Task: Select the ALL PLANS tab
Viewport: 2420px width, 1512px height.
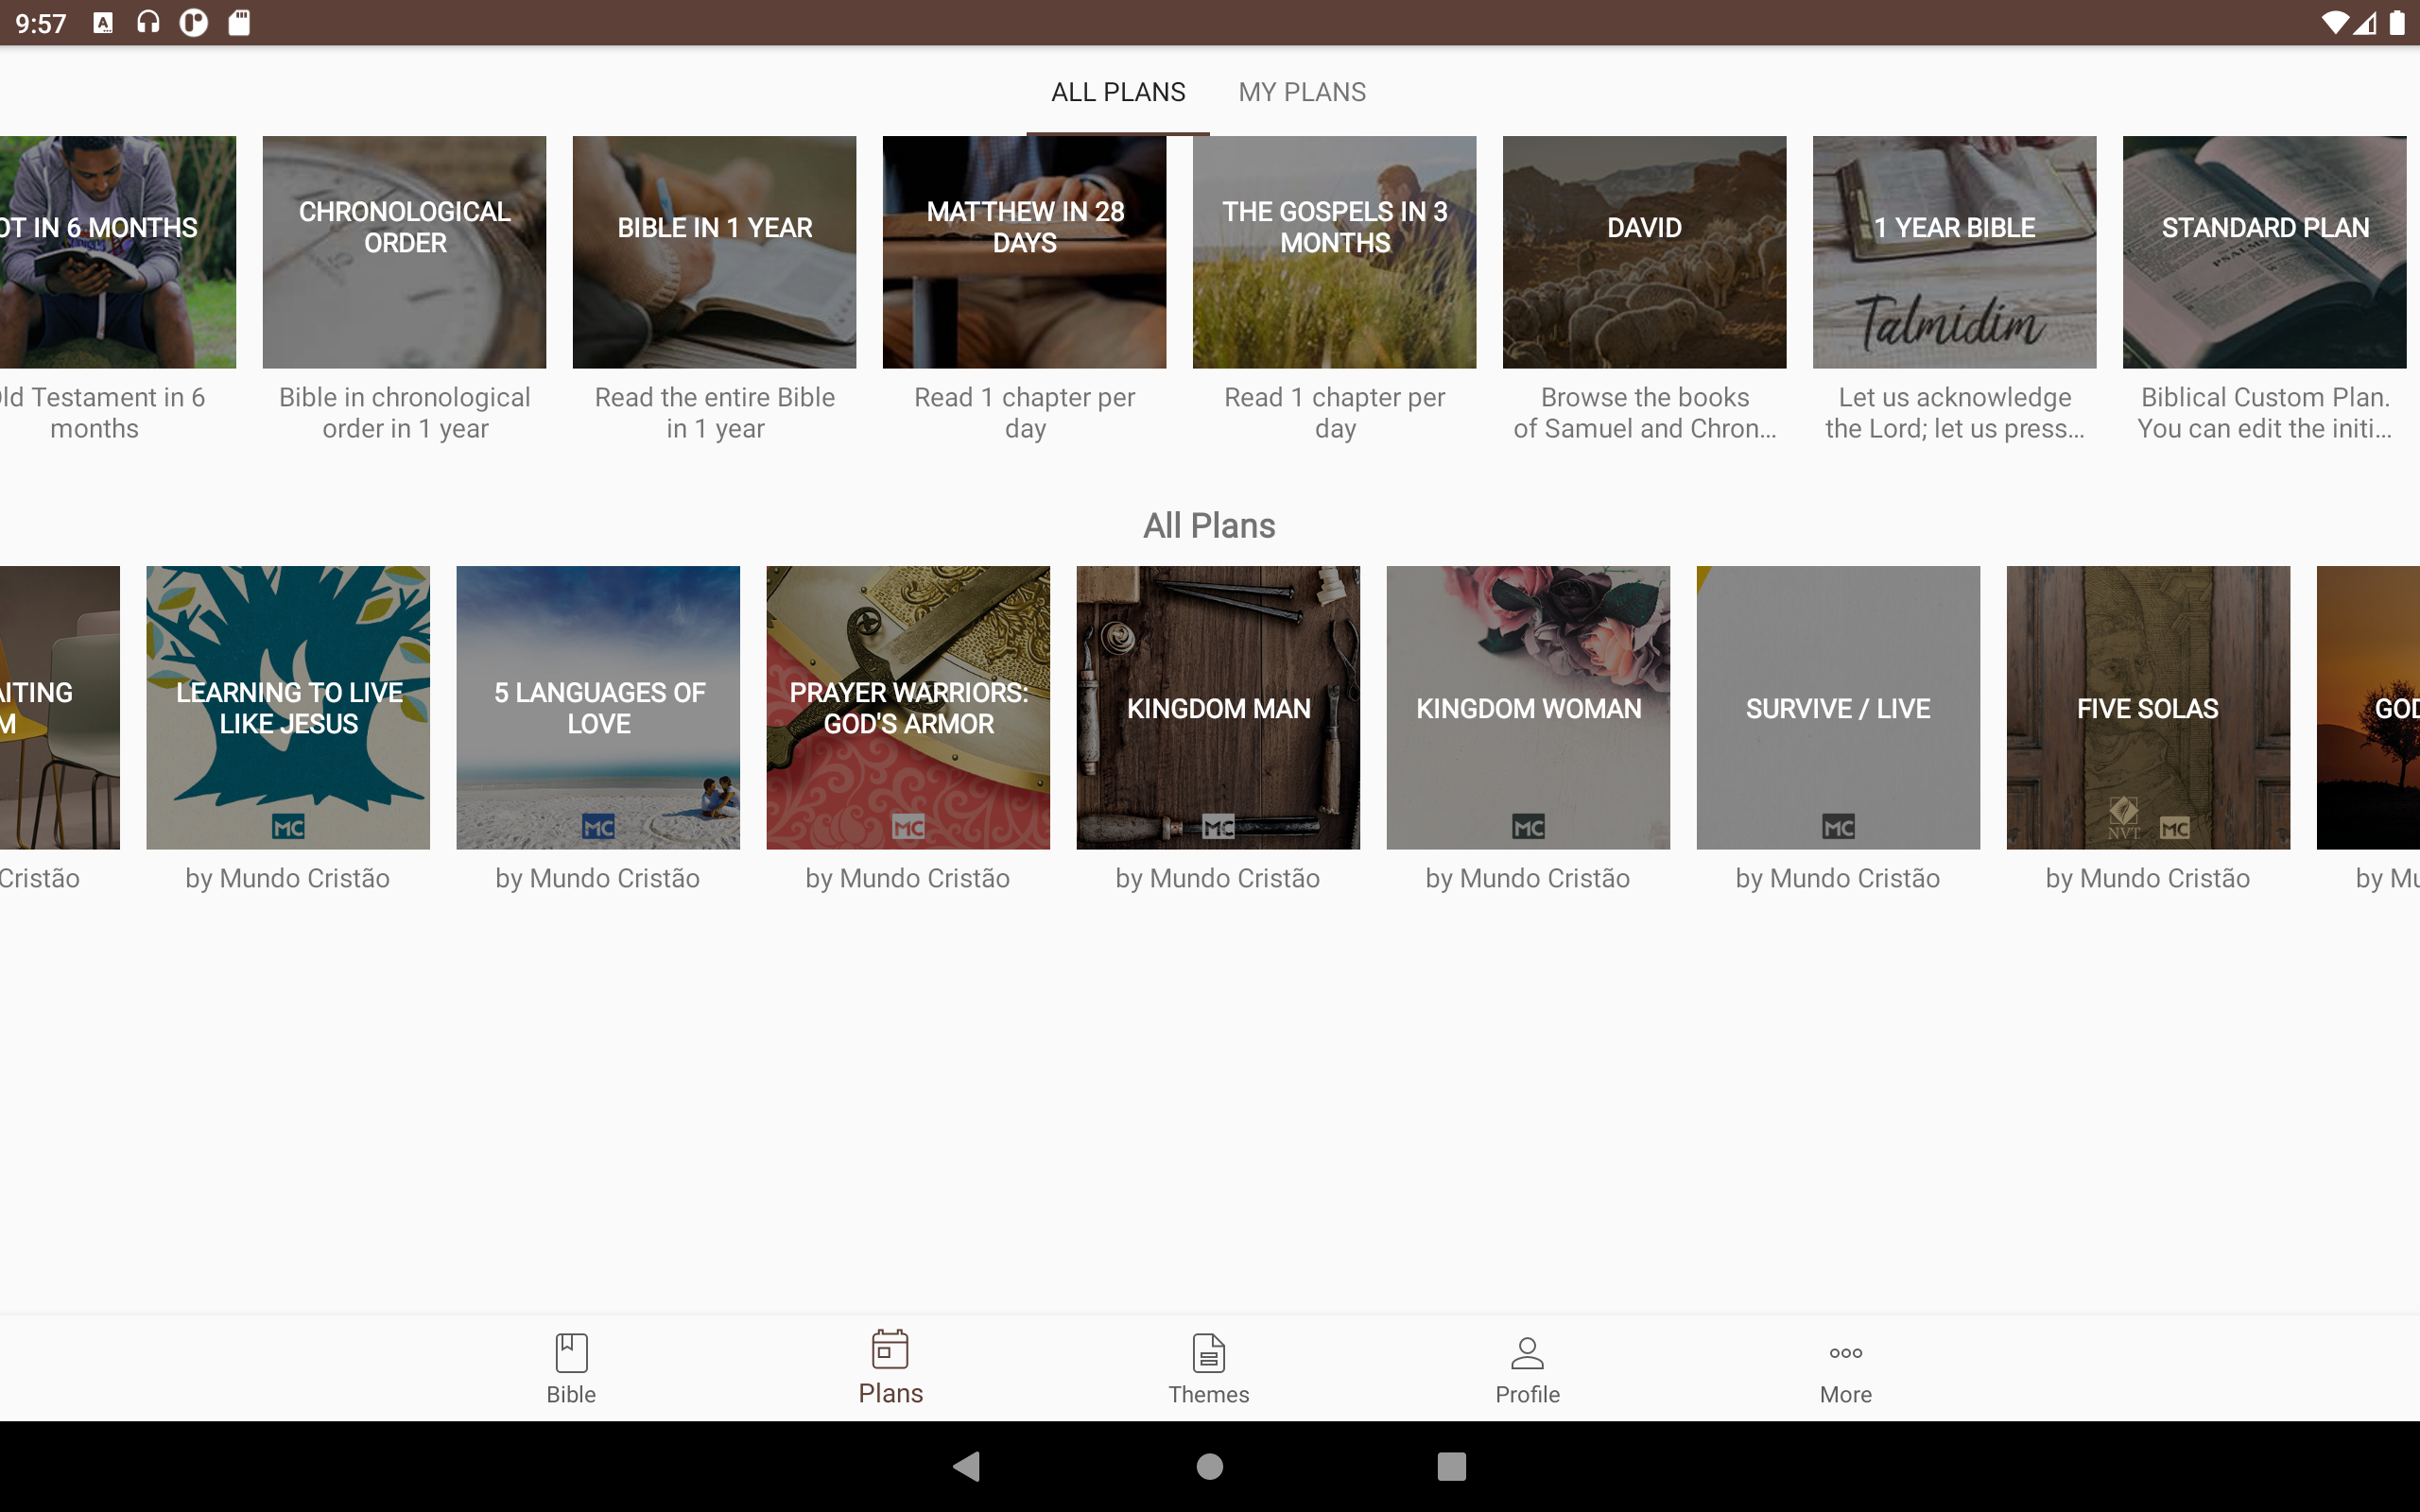Action: [1117, 92]
